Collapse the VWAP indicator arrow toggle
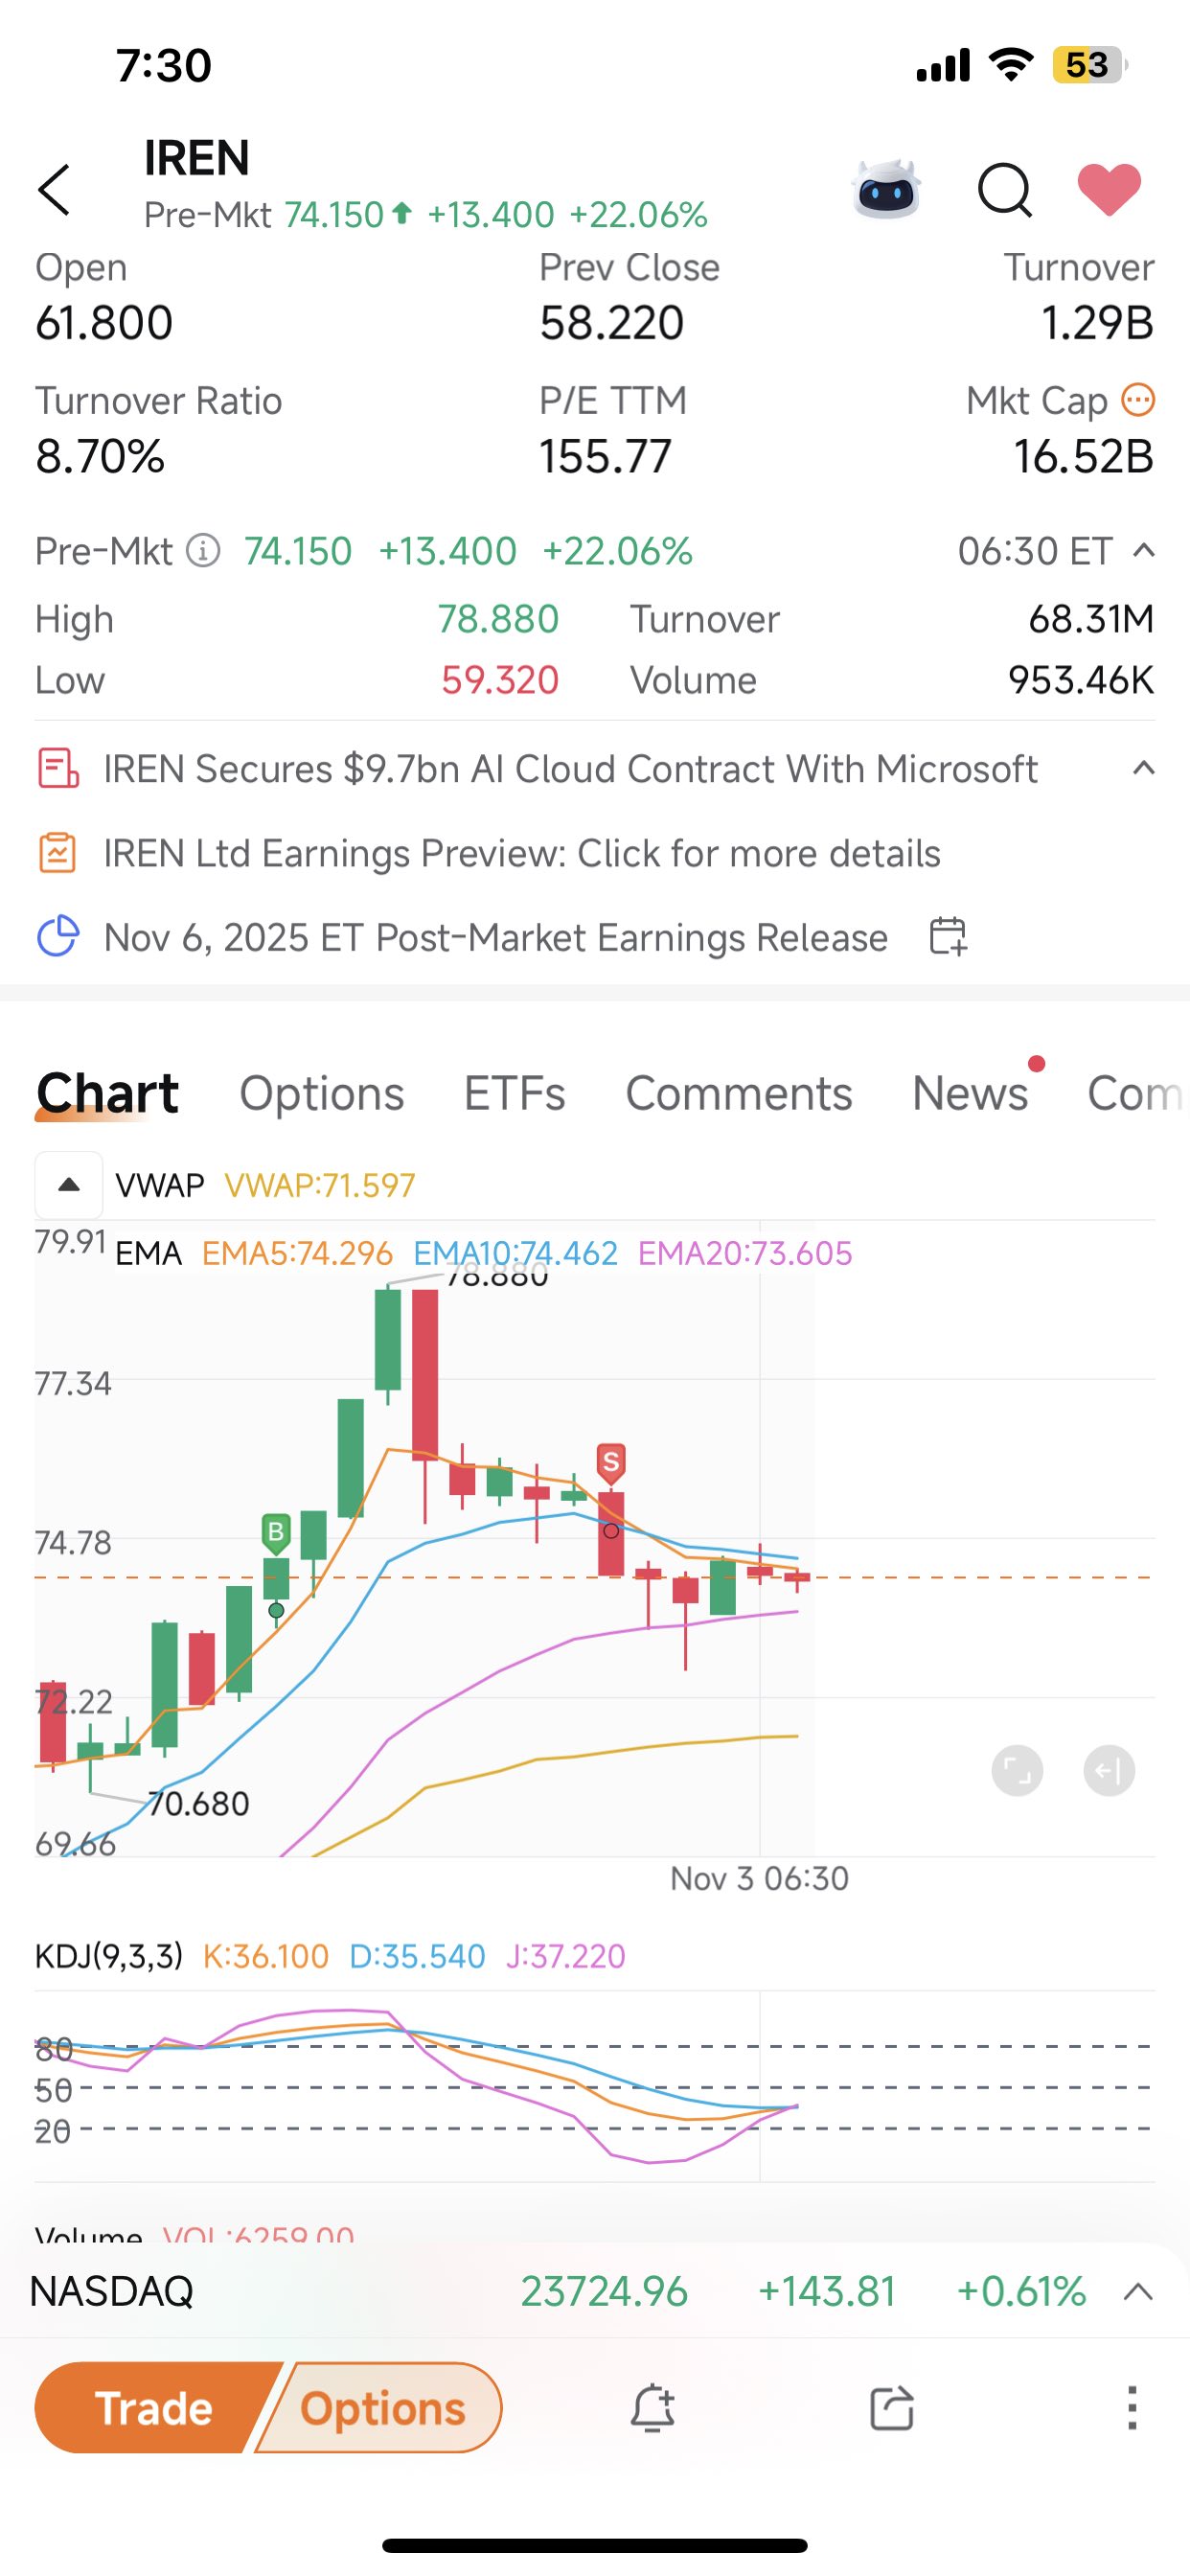Viewport: 1190px width, 2576px height. [68, 1185]
